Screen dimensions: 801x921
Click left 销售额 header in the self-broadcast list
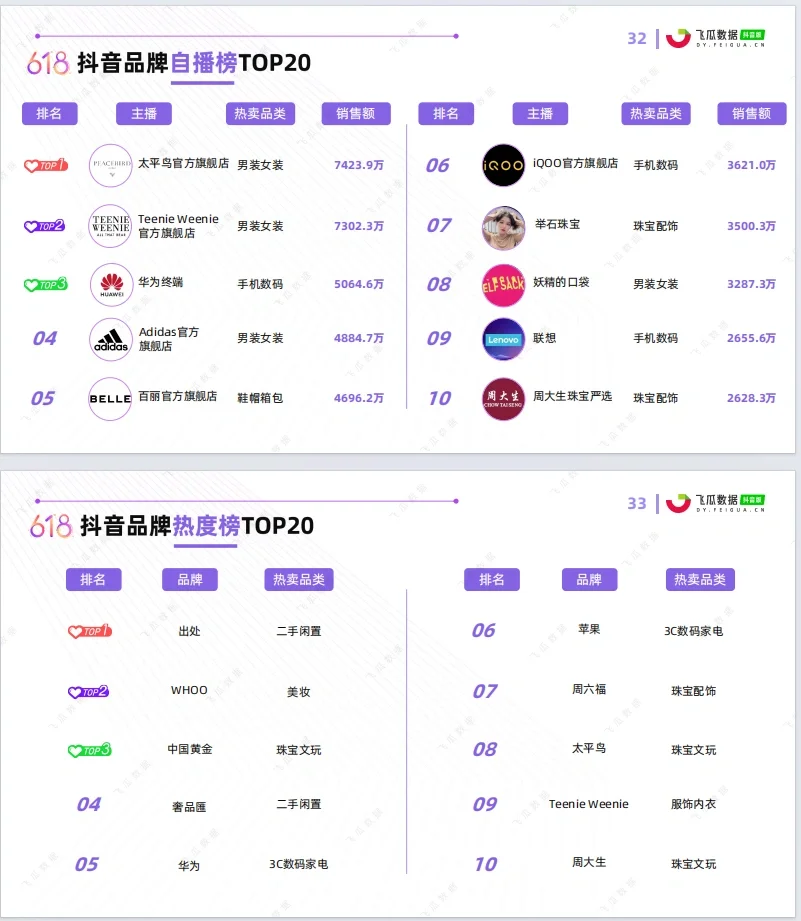click(x=356, y=113)
